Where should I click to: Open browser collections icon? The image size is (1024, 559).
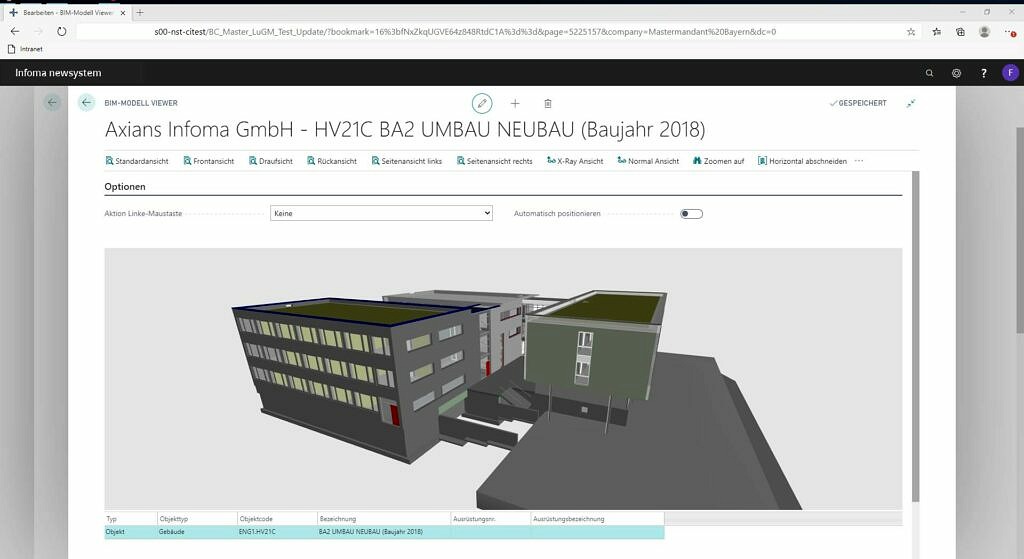click(x=960, y=31)
